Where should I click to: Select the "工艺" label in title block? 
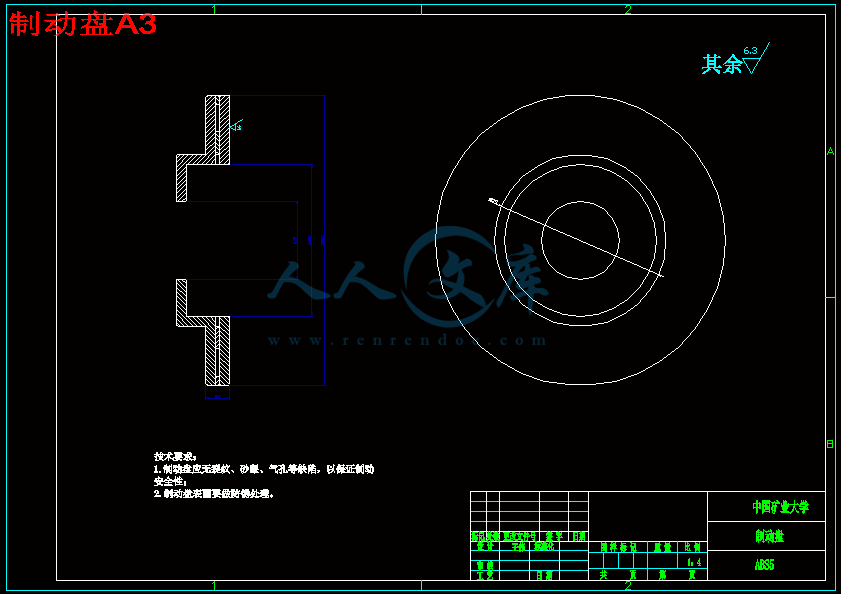click(x=485, y=575)
